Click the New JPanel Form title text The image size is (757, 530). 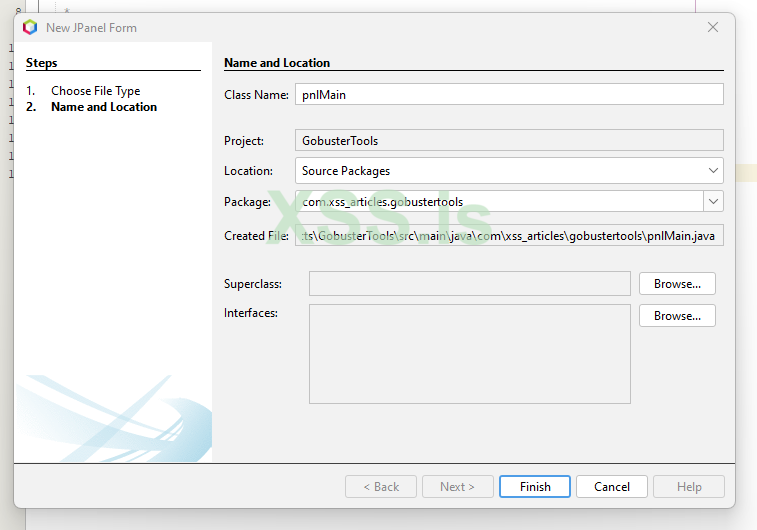click(x=91, y=28)
